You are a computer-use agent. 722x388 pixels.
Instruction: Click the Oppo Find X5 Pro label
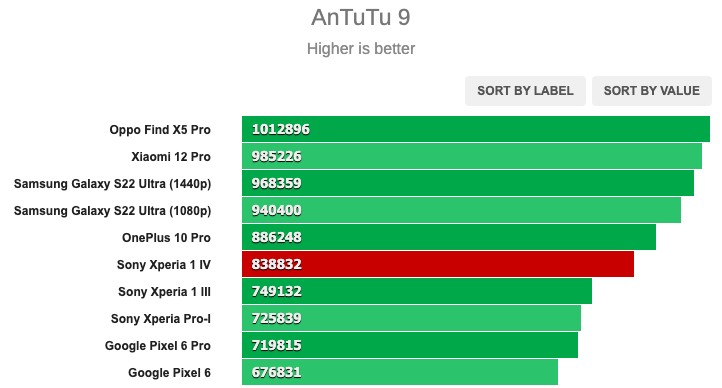tap(160, 130)
